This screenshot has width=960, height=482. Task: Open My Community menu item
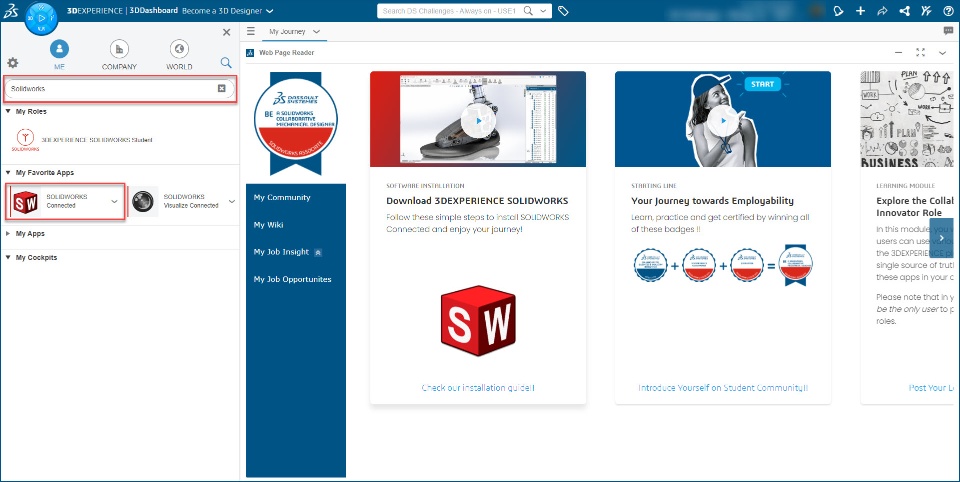point(282,197)
